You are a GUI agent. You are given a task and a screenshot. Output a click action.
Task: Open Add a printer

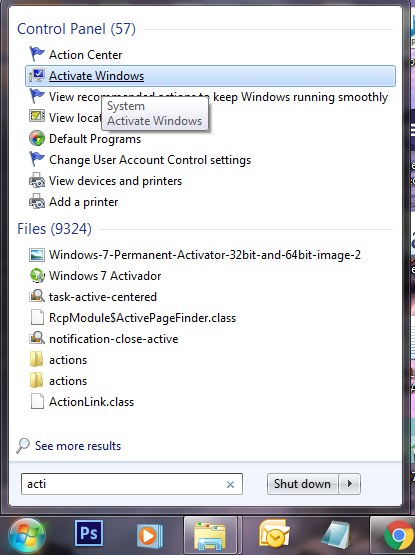(84, 202)
